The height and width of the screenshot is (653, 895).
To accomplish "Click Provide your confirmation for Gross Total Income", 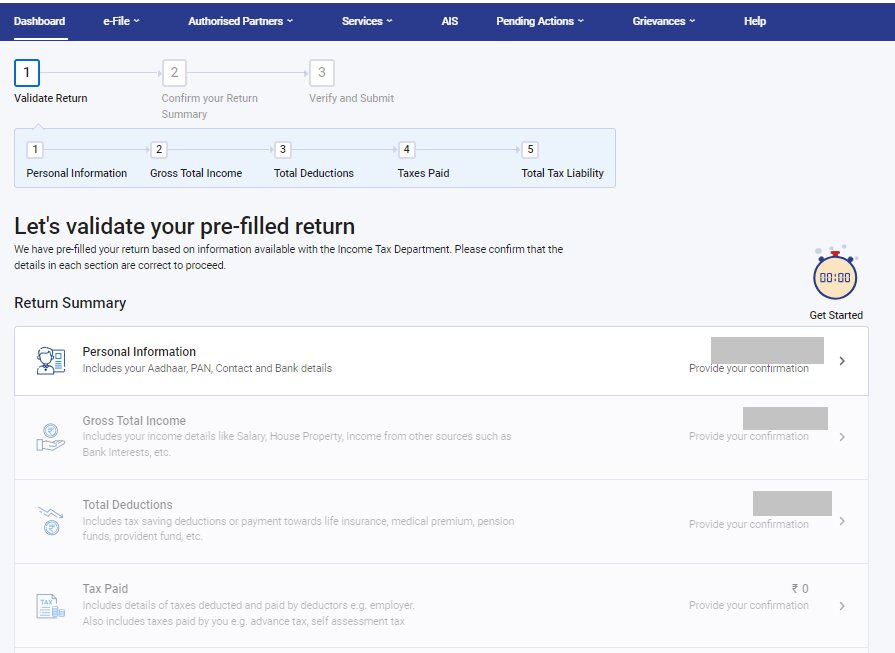I will pos(747,436).
